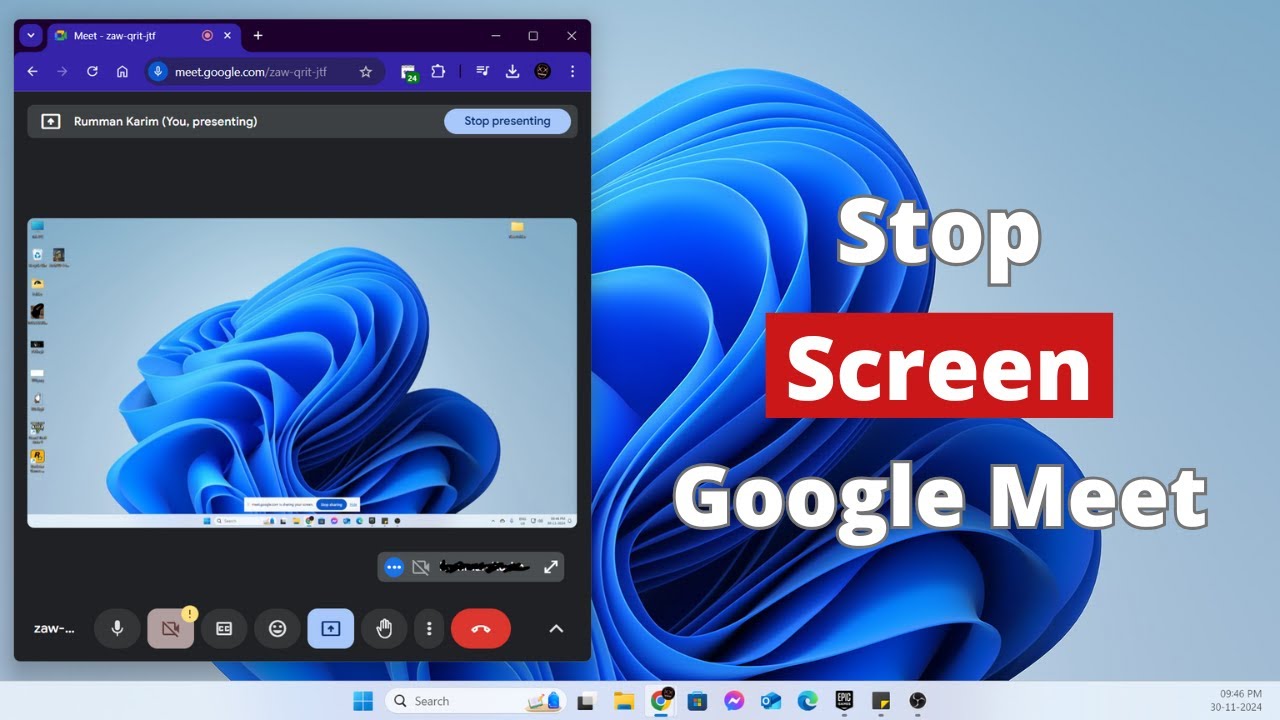This screenshot has width=1280, height=720.
Task: Click the taskbar Search box
Action: (475, 701)
